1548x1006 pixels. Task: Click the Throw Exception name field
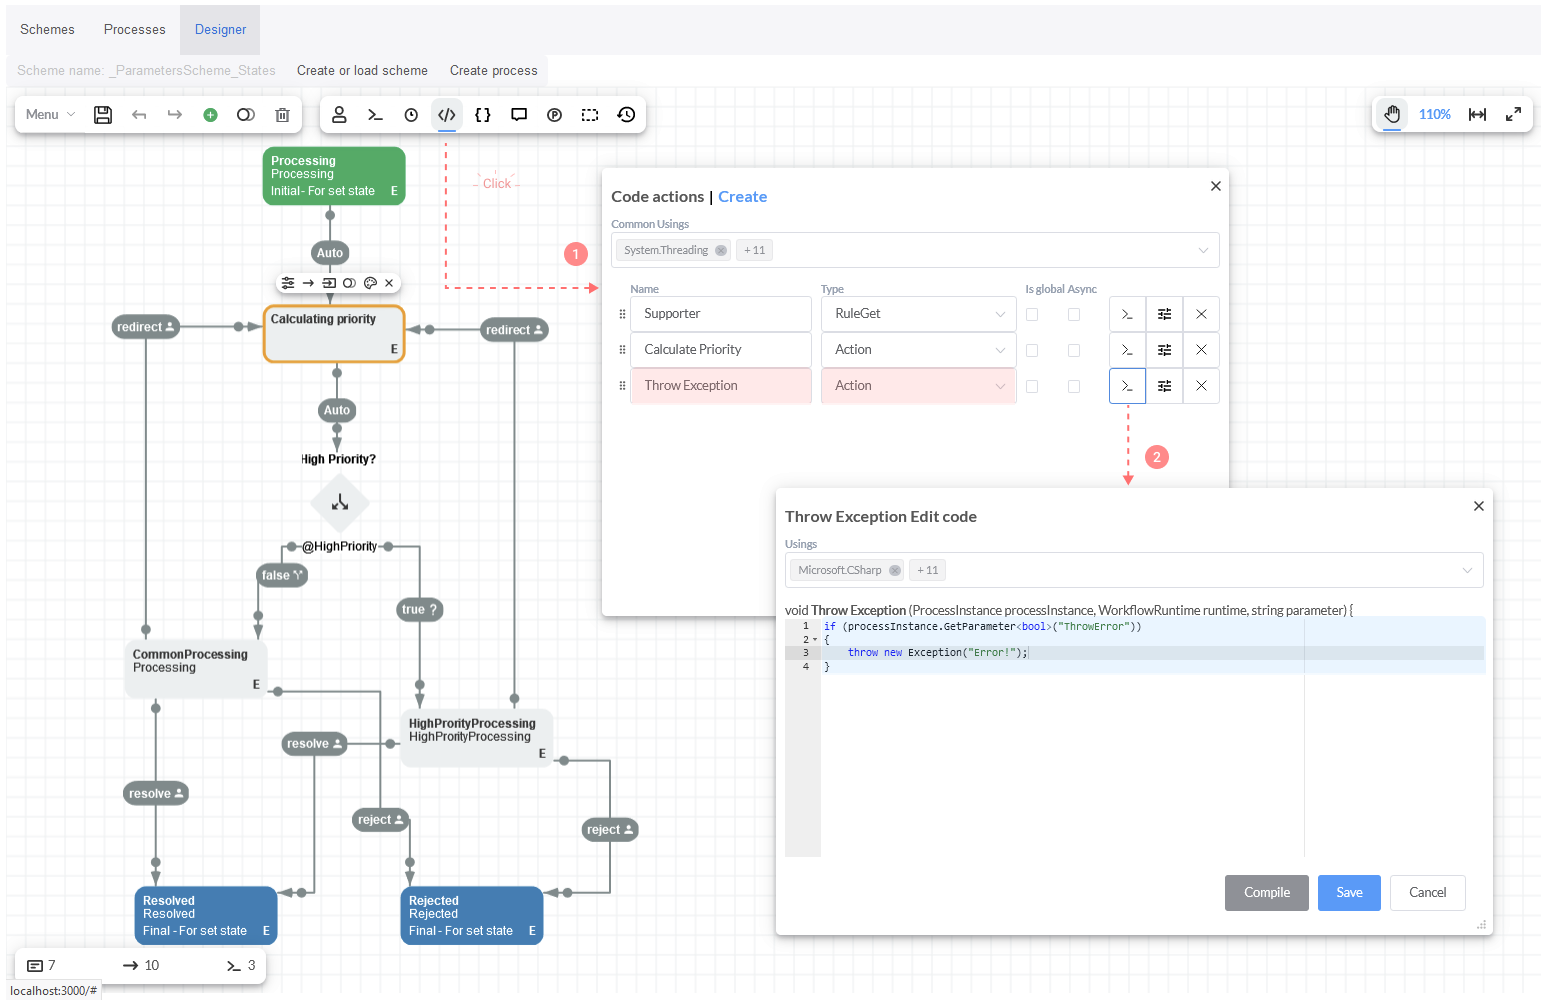720,386
